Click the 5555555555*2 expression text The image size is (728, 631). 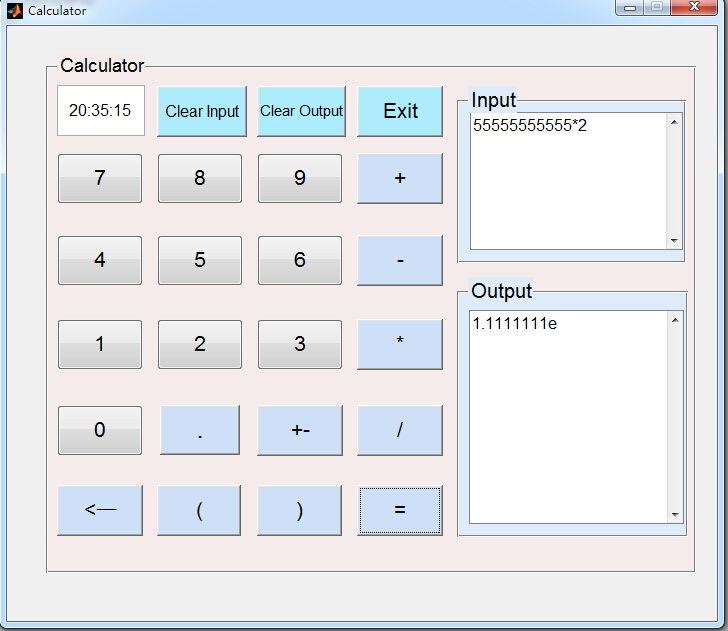click(x=530, y=125)
